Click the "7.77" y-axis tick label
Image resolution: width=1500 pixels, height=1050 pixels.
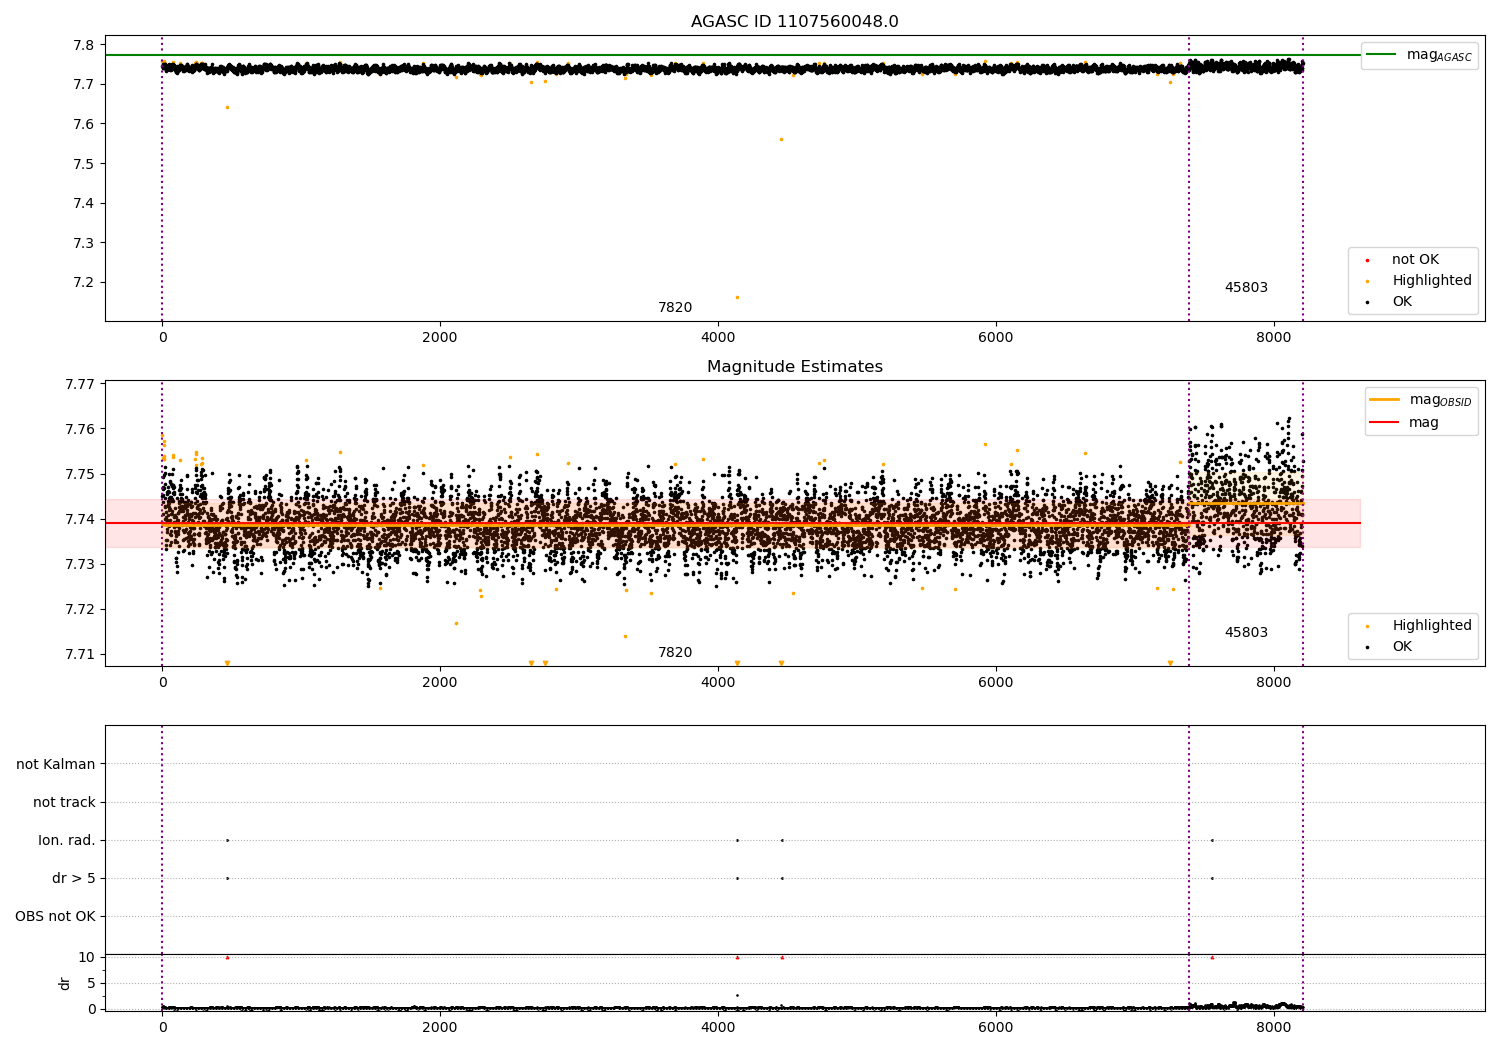tap(80, 384)
